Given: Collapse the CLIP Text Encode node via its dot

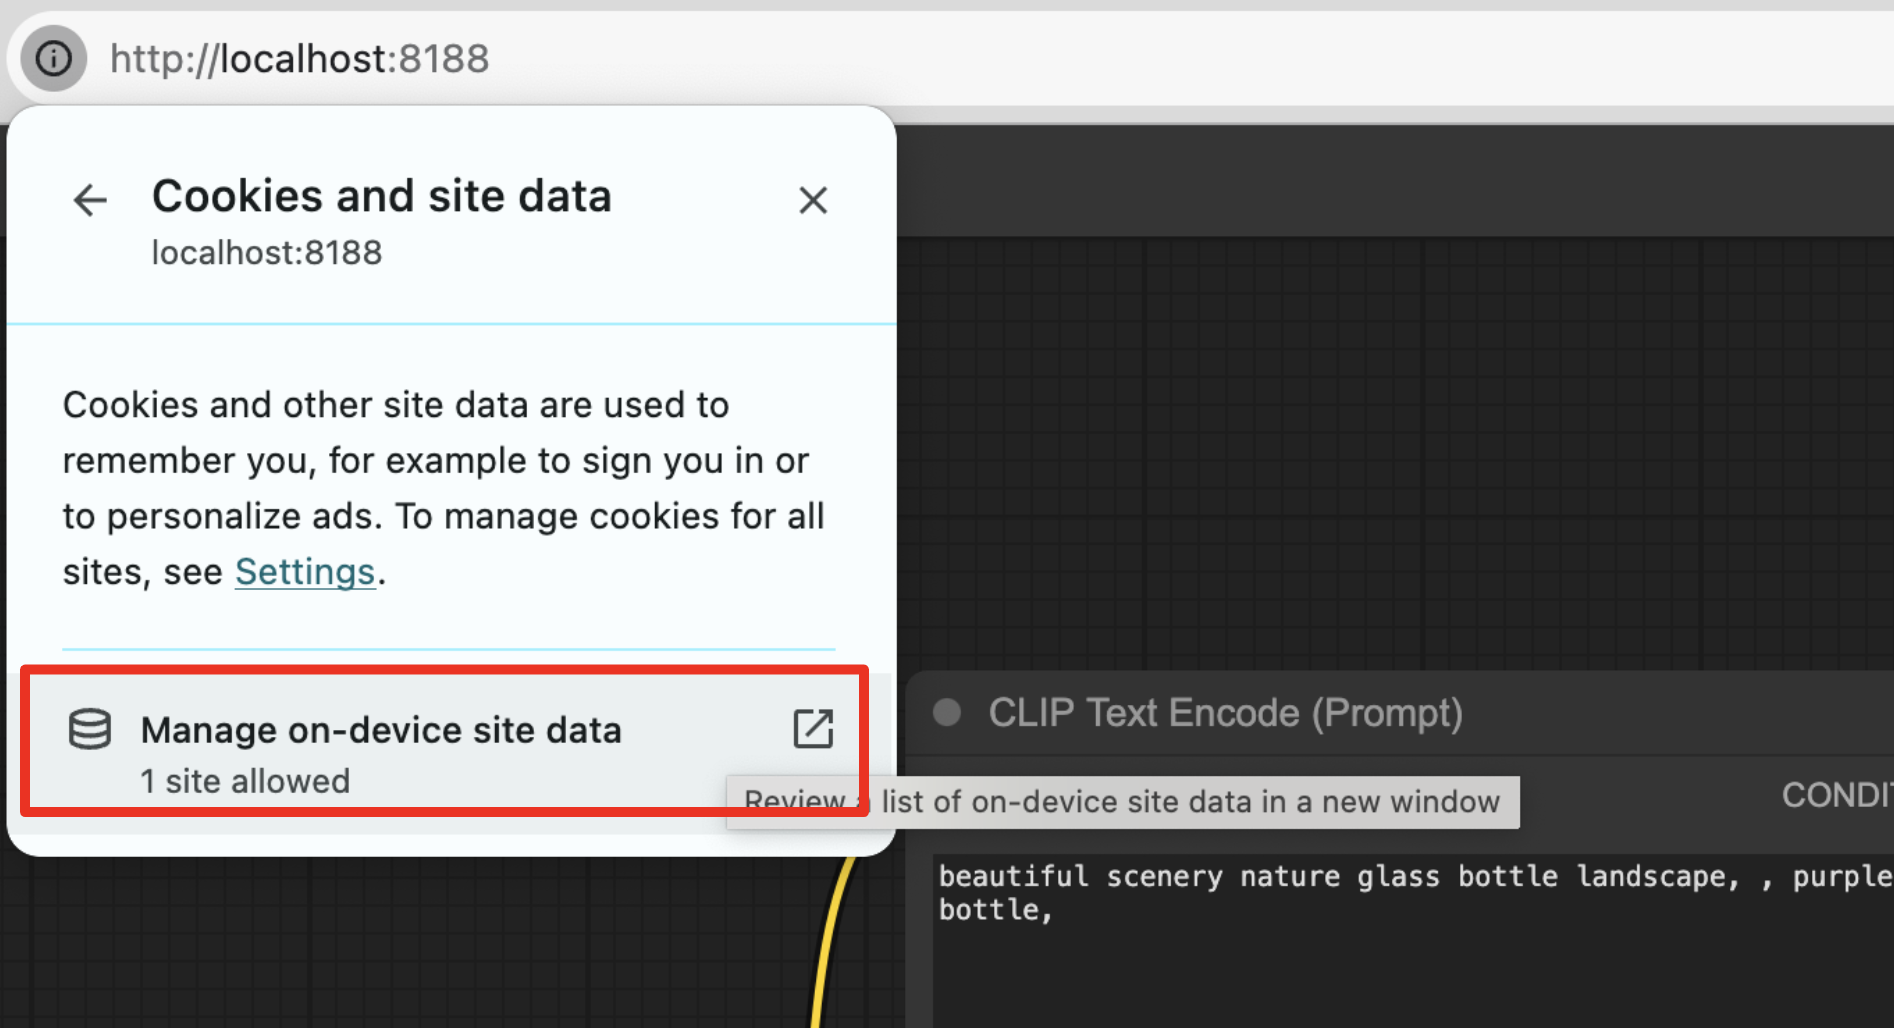Looking at the screenshot, I should click(946, 712).
